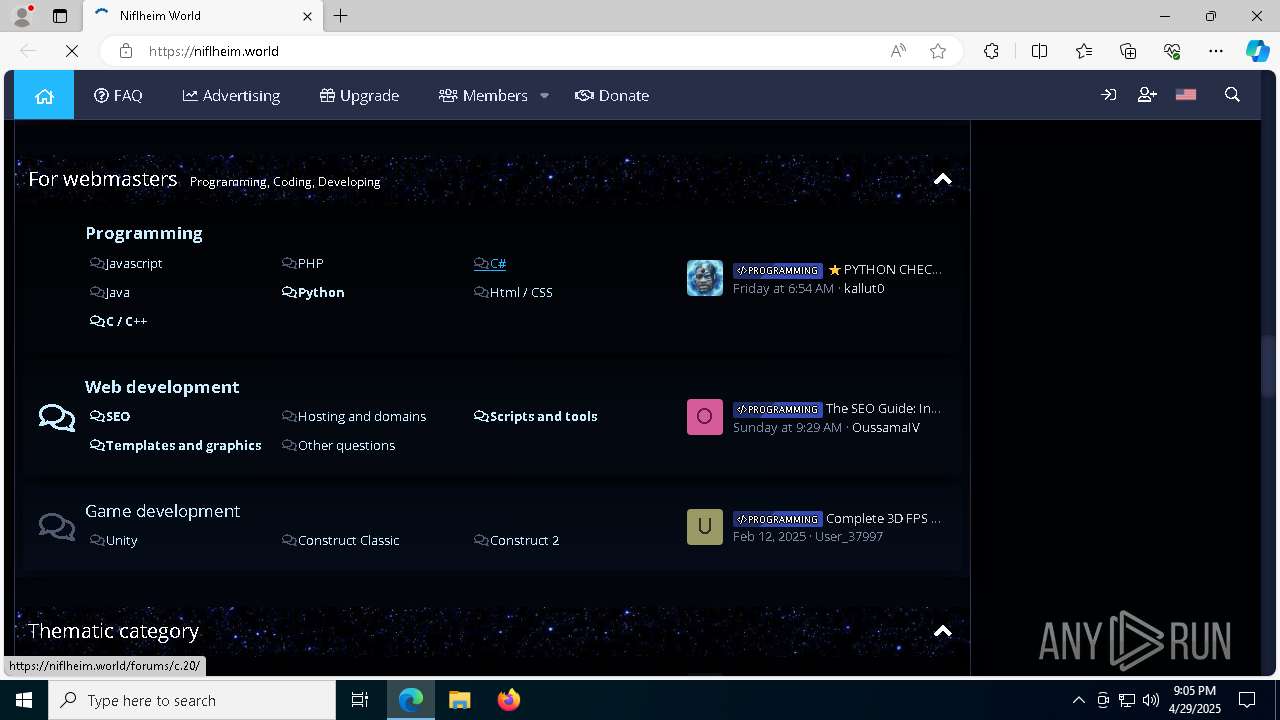Click the Thematic category title
Viewport: 1280px width, 720px height.
tap(114, 631)
